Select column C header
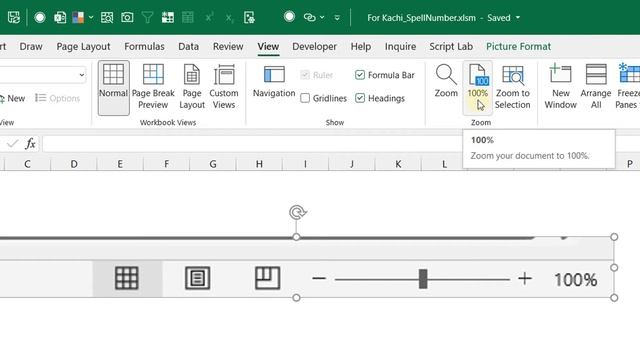The width and height of the screenshot is (640, 360). click(27, 164)
